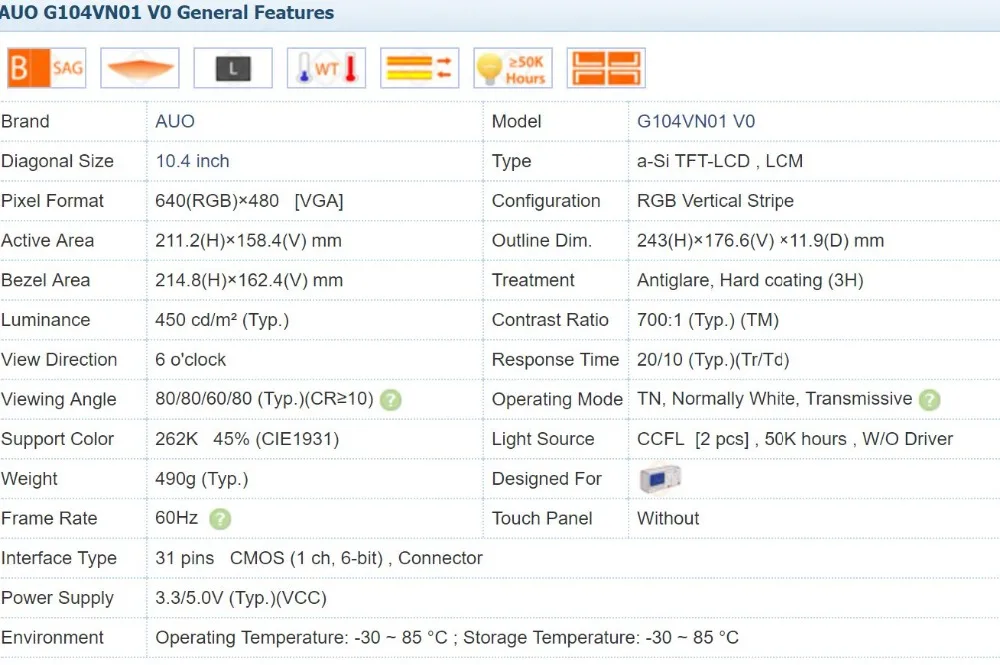
Task: Click the 'Diagonal Size' row label
Action: pyautogui.click(x=57, y=161)
